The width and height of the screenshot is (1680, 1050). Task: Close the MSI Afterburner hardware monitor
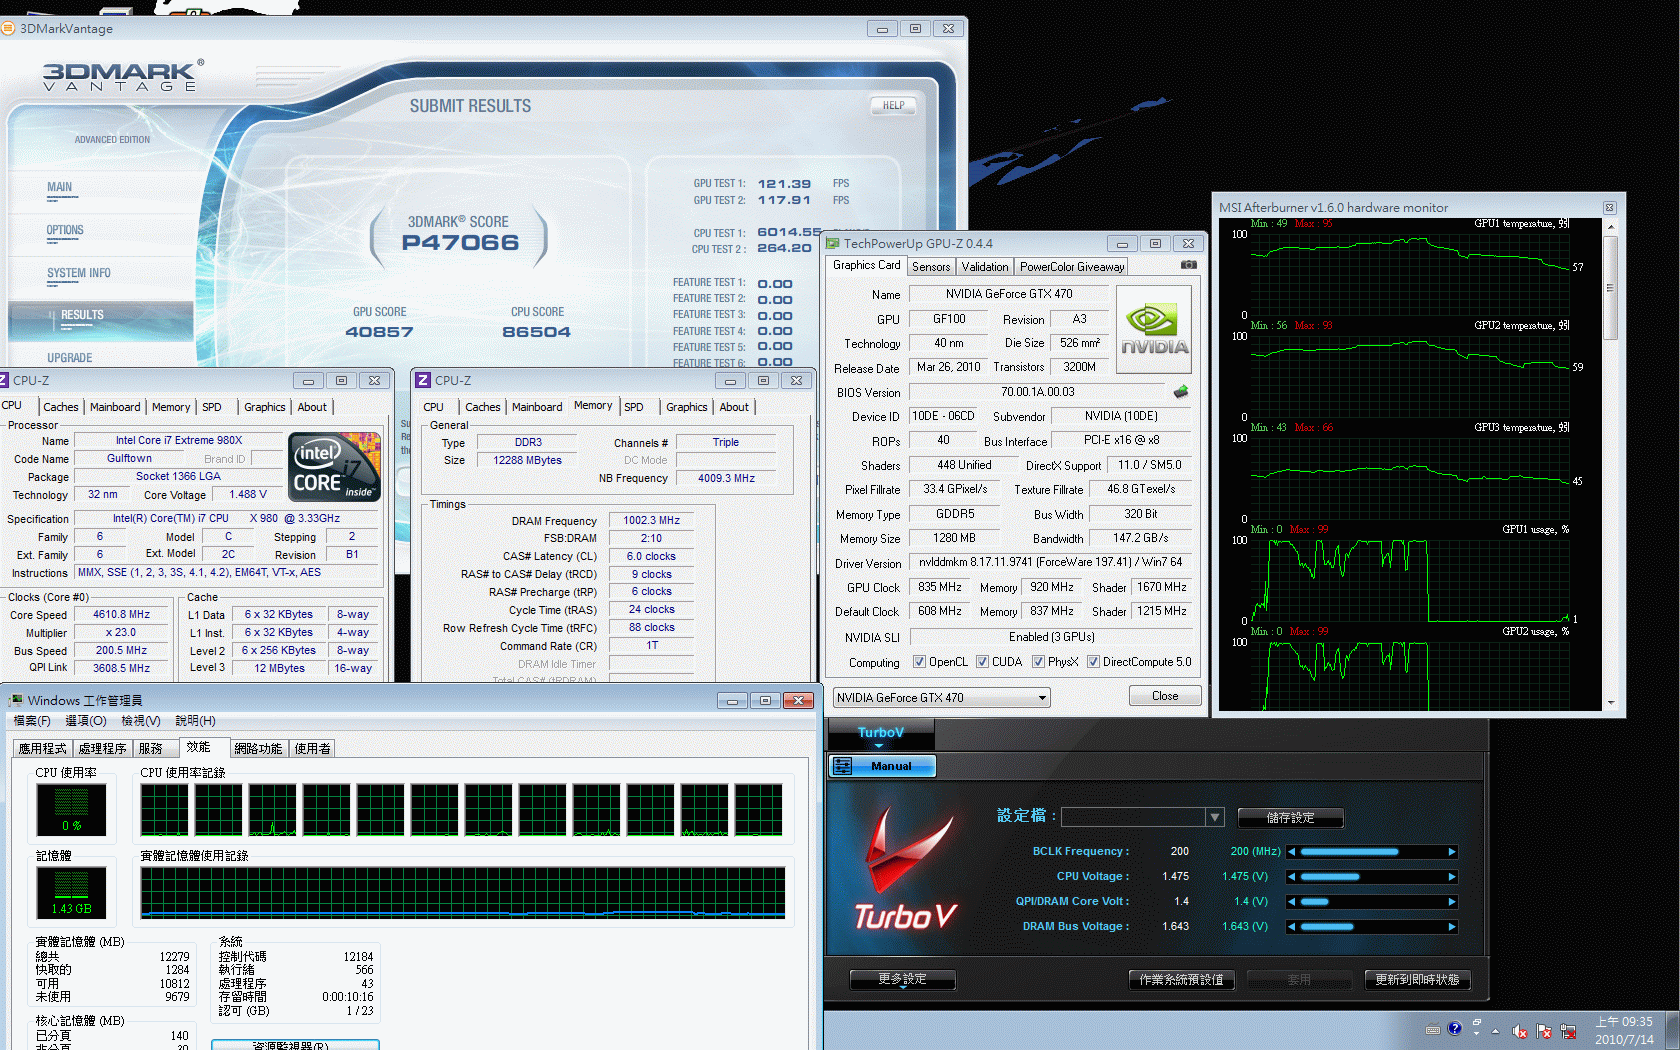click(1610, 208)
